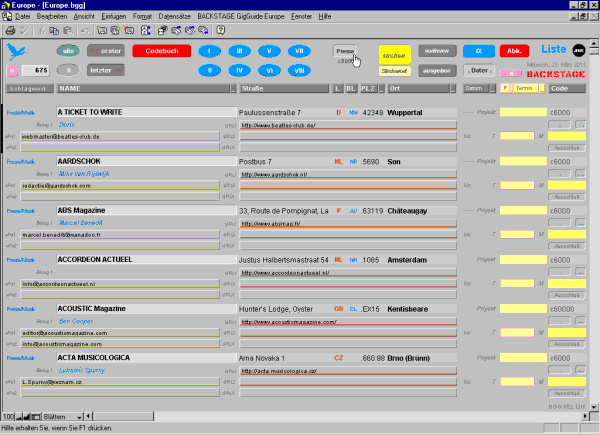Click the spell-check checkmark toolbar icon

pyautogui.click(x=24, y=31)
